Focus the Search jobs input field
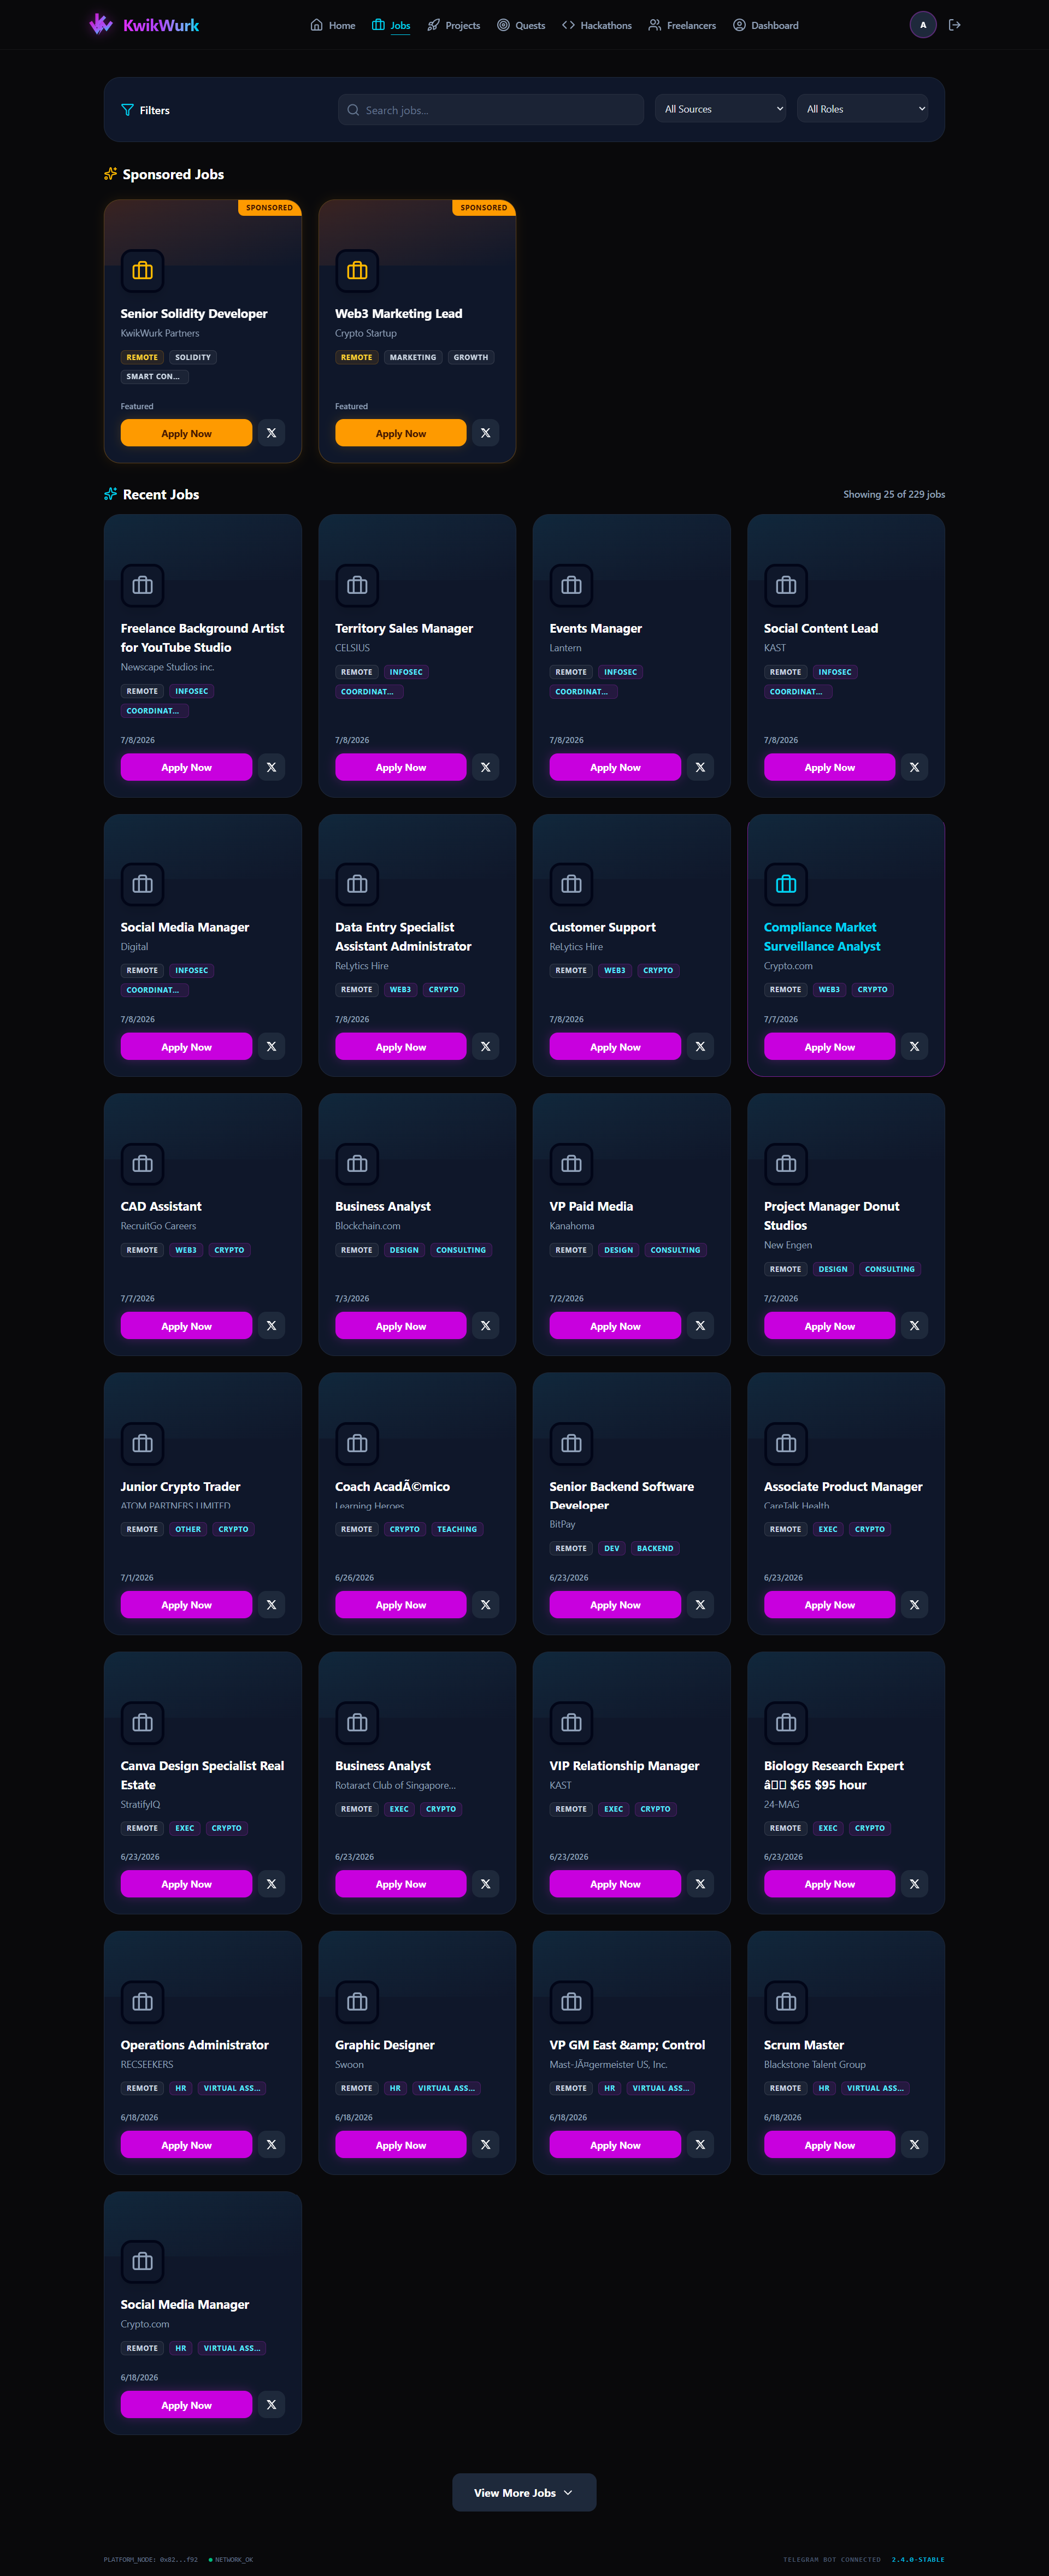This screenshot has width=1049, height=2576. tap(491, 110)
